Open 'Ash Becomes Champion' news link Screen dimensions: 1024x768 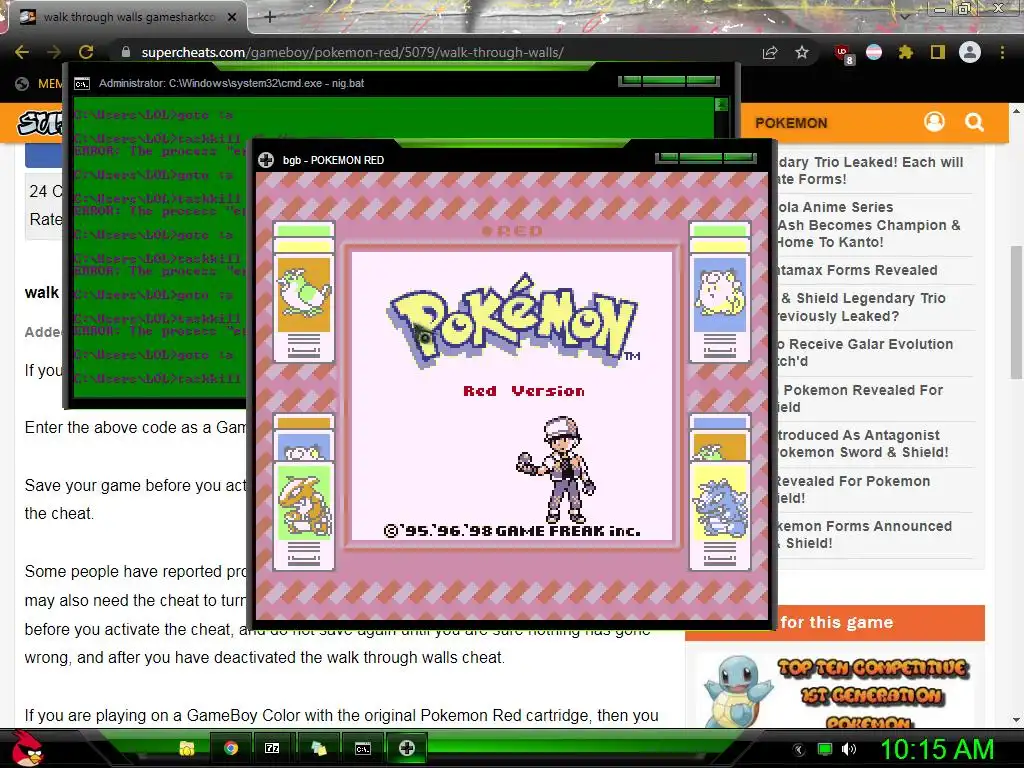coord(869,225)
